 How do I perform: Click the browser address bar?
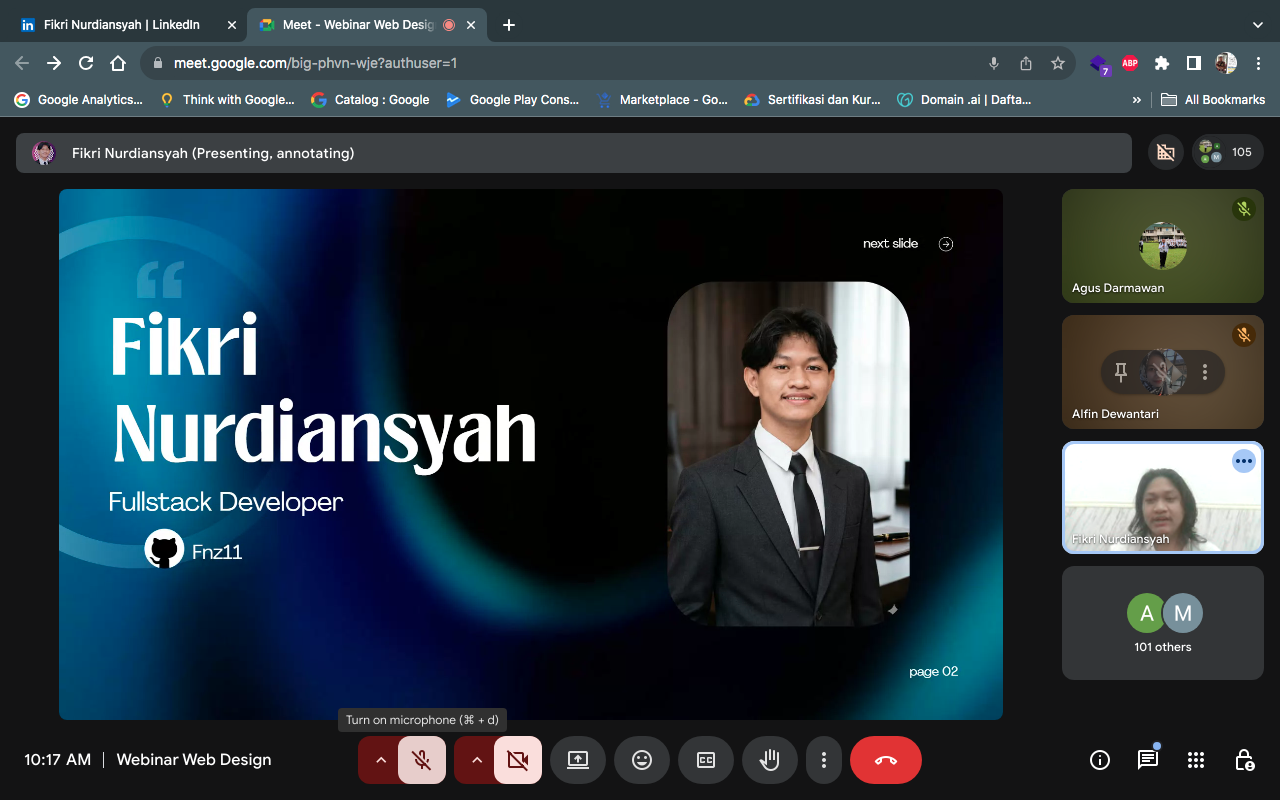point(560,63)
